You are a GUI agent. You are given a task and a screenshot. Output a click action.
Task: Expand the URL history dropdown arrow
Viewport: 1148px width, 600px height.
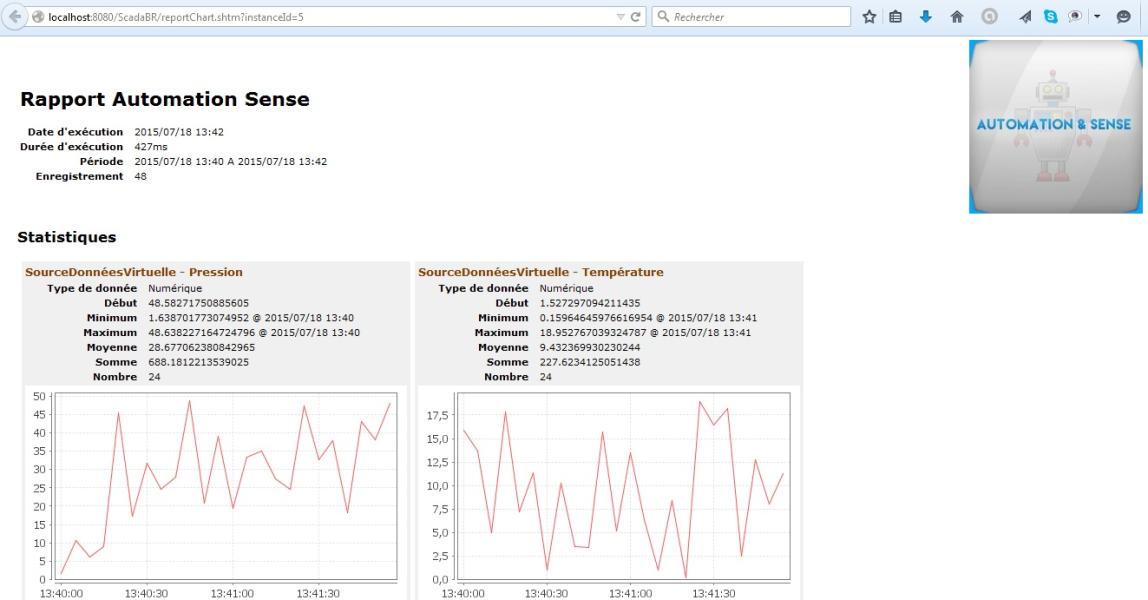[620, 17]
